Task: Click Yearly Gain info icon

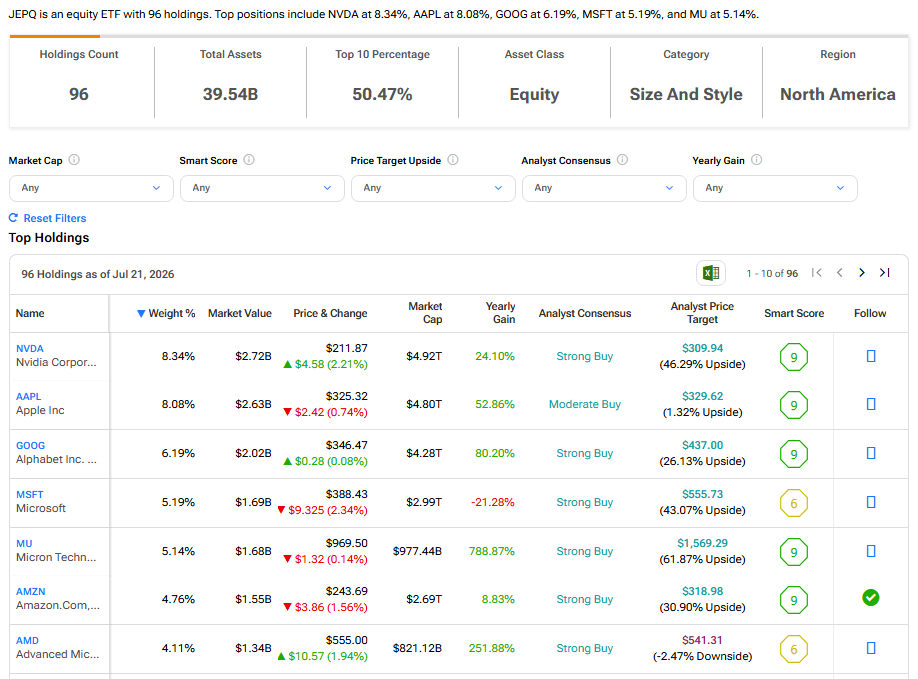Action: 756,160
